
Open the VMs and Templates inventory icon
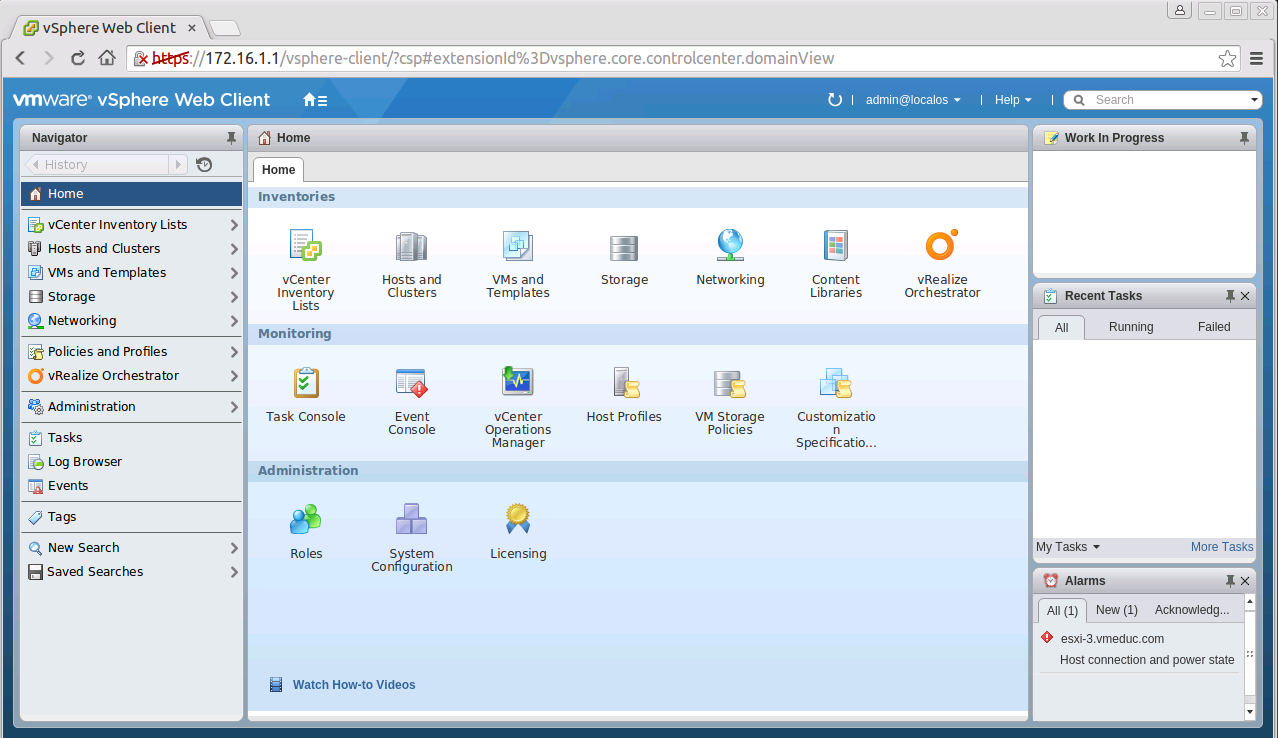coord(517,245)
